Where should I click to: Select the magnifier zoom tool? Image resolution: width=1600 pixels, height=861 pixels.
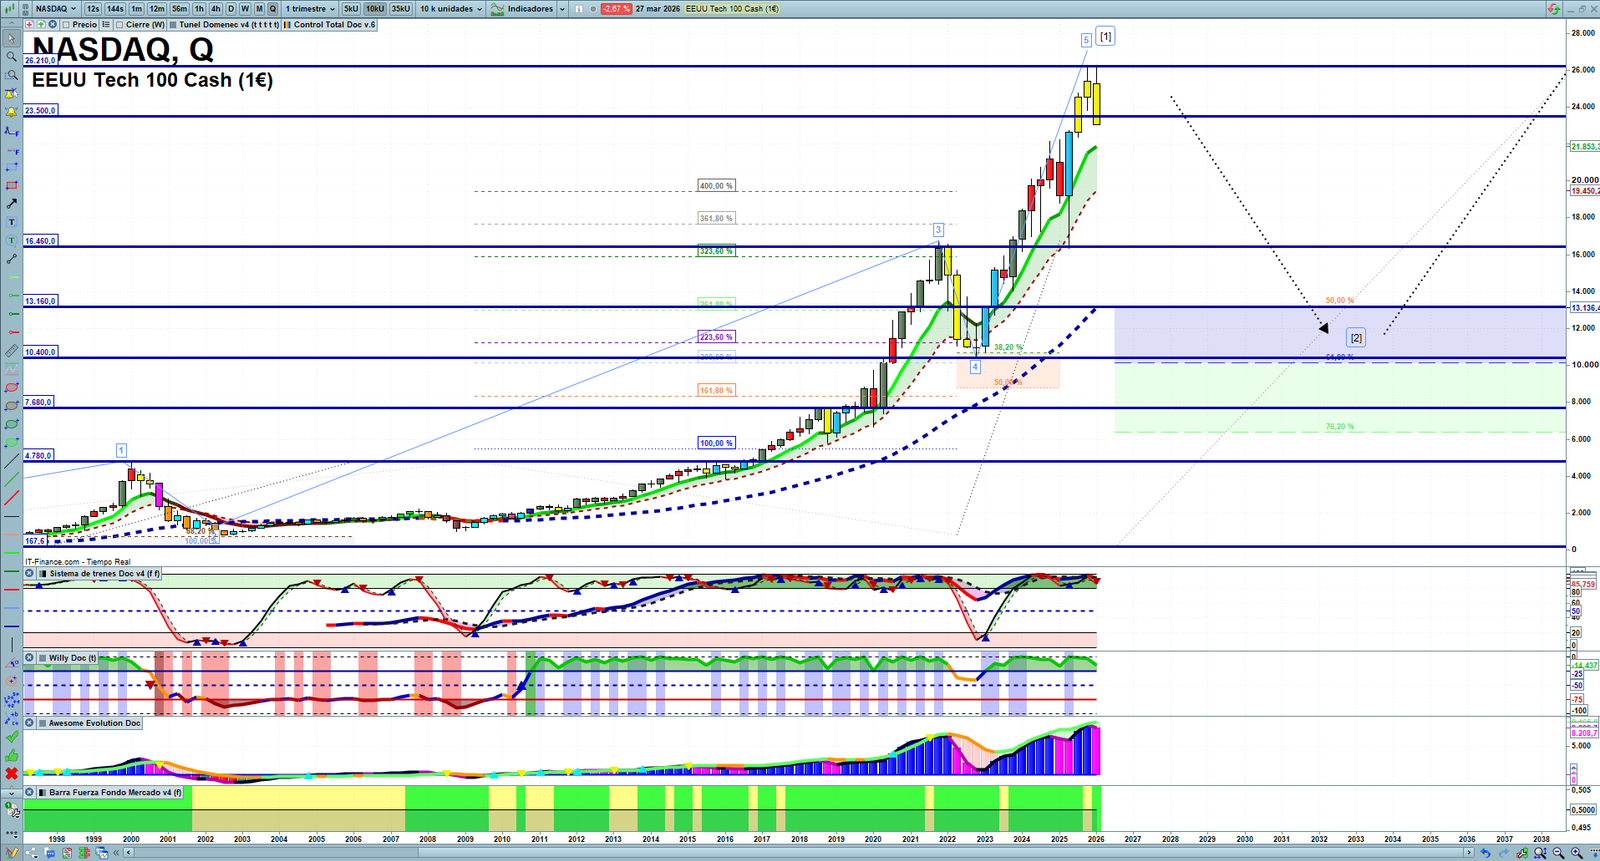(x=12, y=57)
